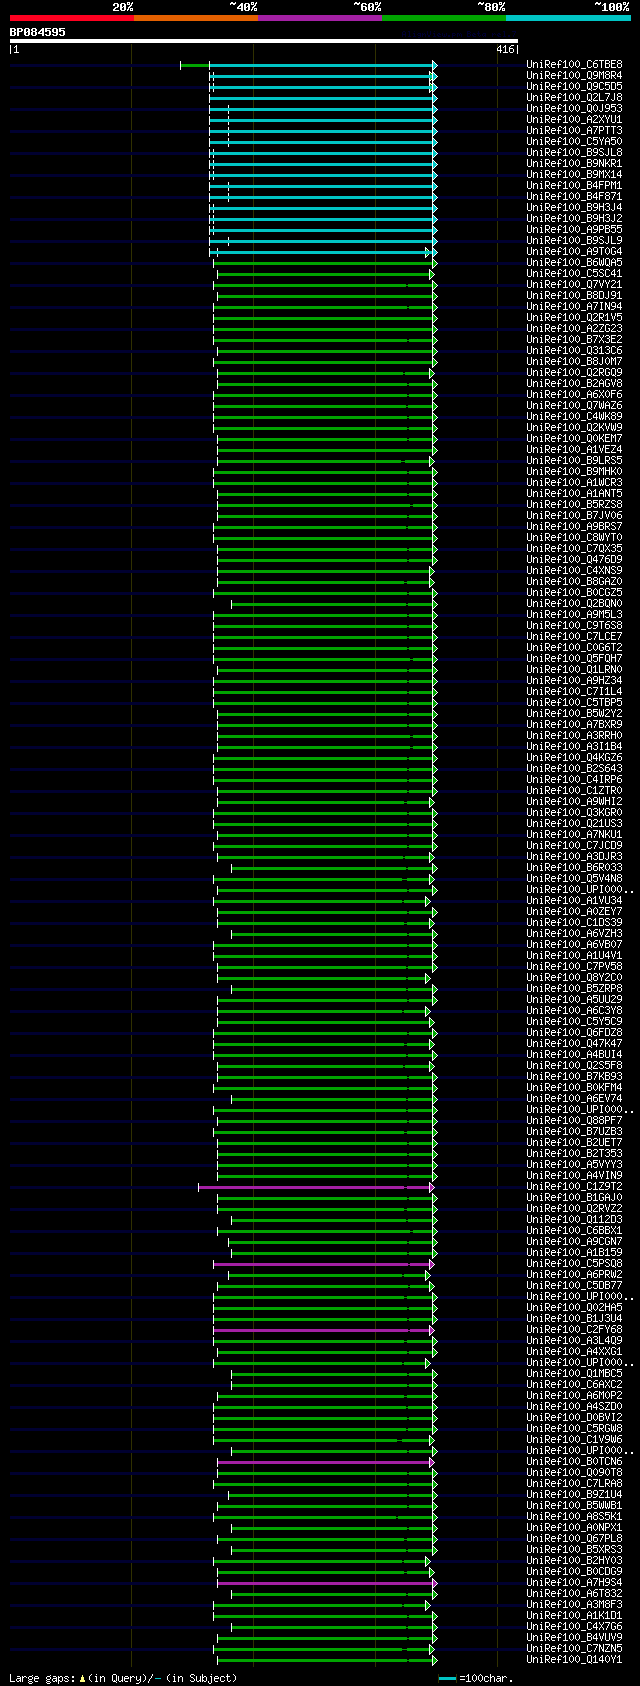Select label UniRef100_A9T0G4
This screenshot has width=640, height=1686.
[x=574, y=252]
